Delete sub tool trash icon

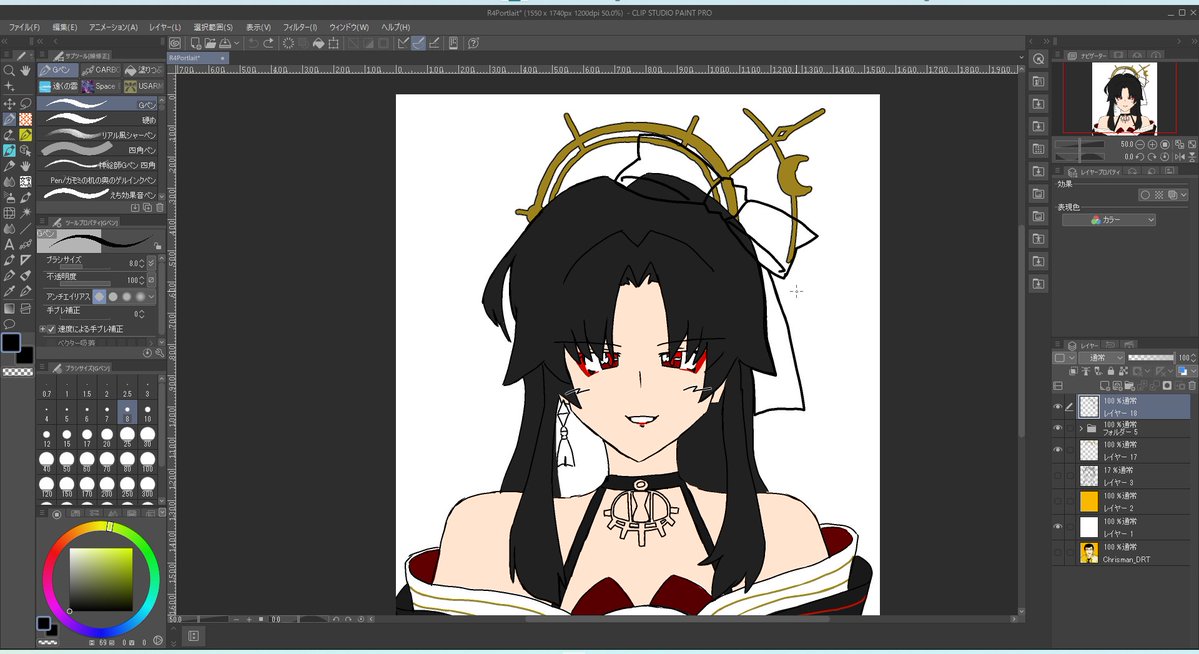tap(160, 207)
